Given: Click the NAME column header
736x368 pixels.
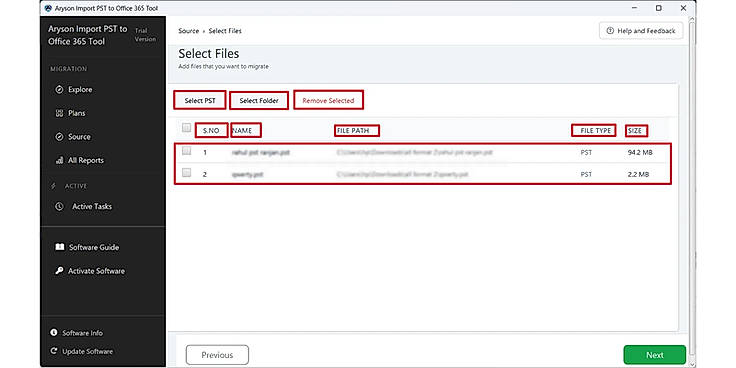Looking at the screenshot, I should (243, 130).
